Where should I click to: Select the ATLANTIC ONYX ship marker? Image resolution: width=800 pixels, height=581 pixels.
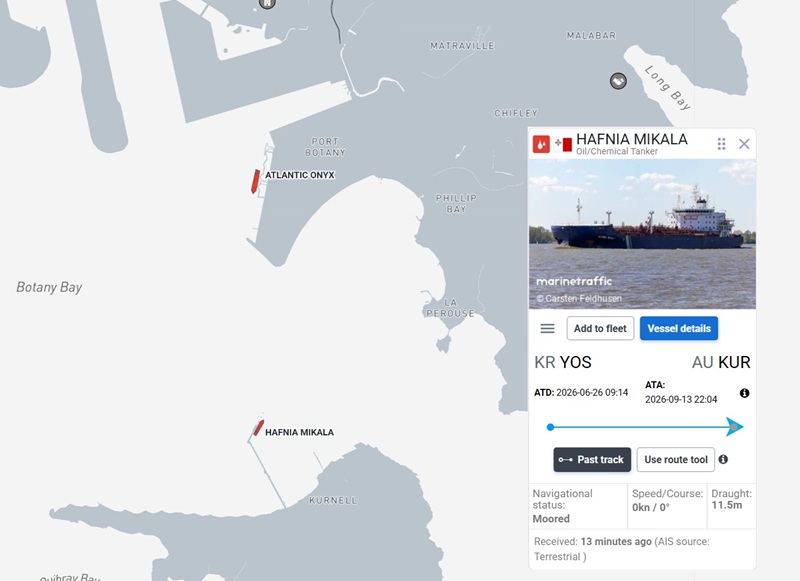(x=255, y=181)
